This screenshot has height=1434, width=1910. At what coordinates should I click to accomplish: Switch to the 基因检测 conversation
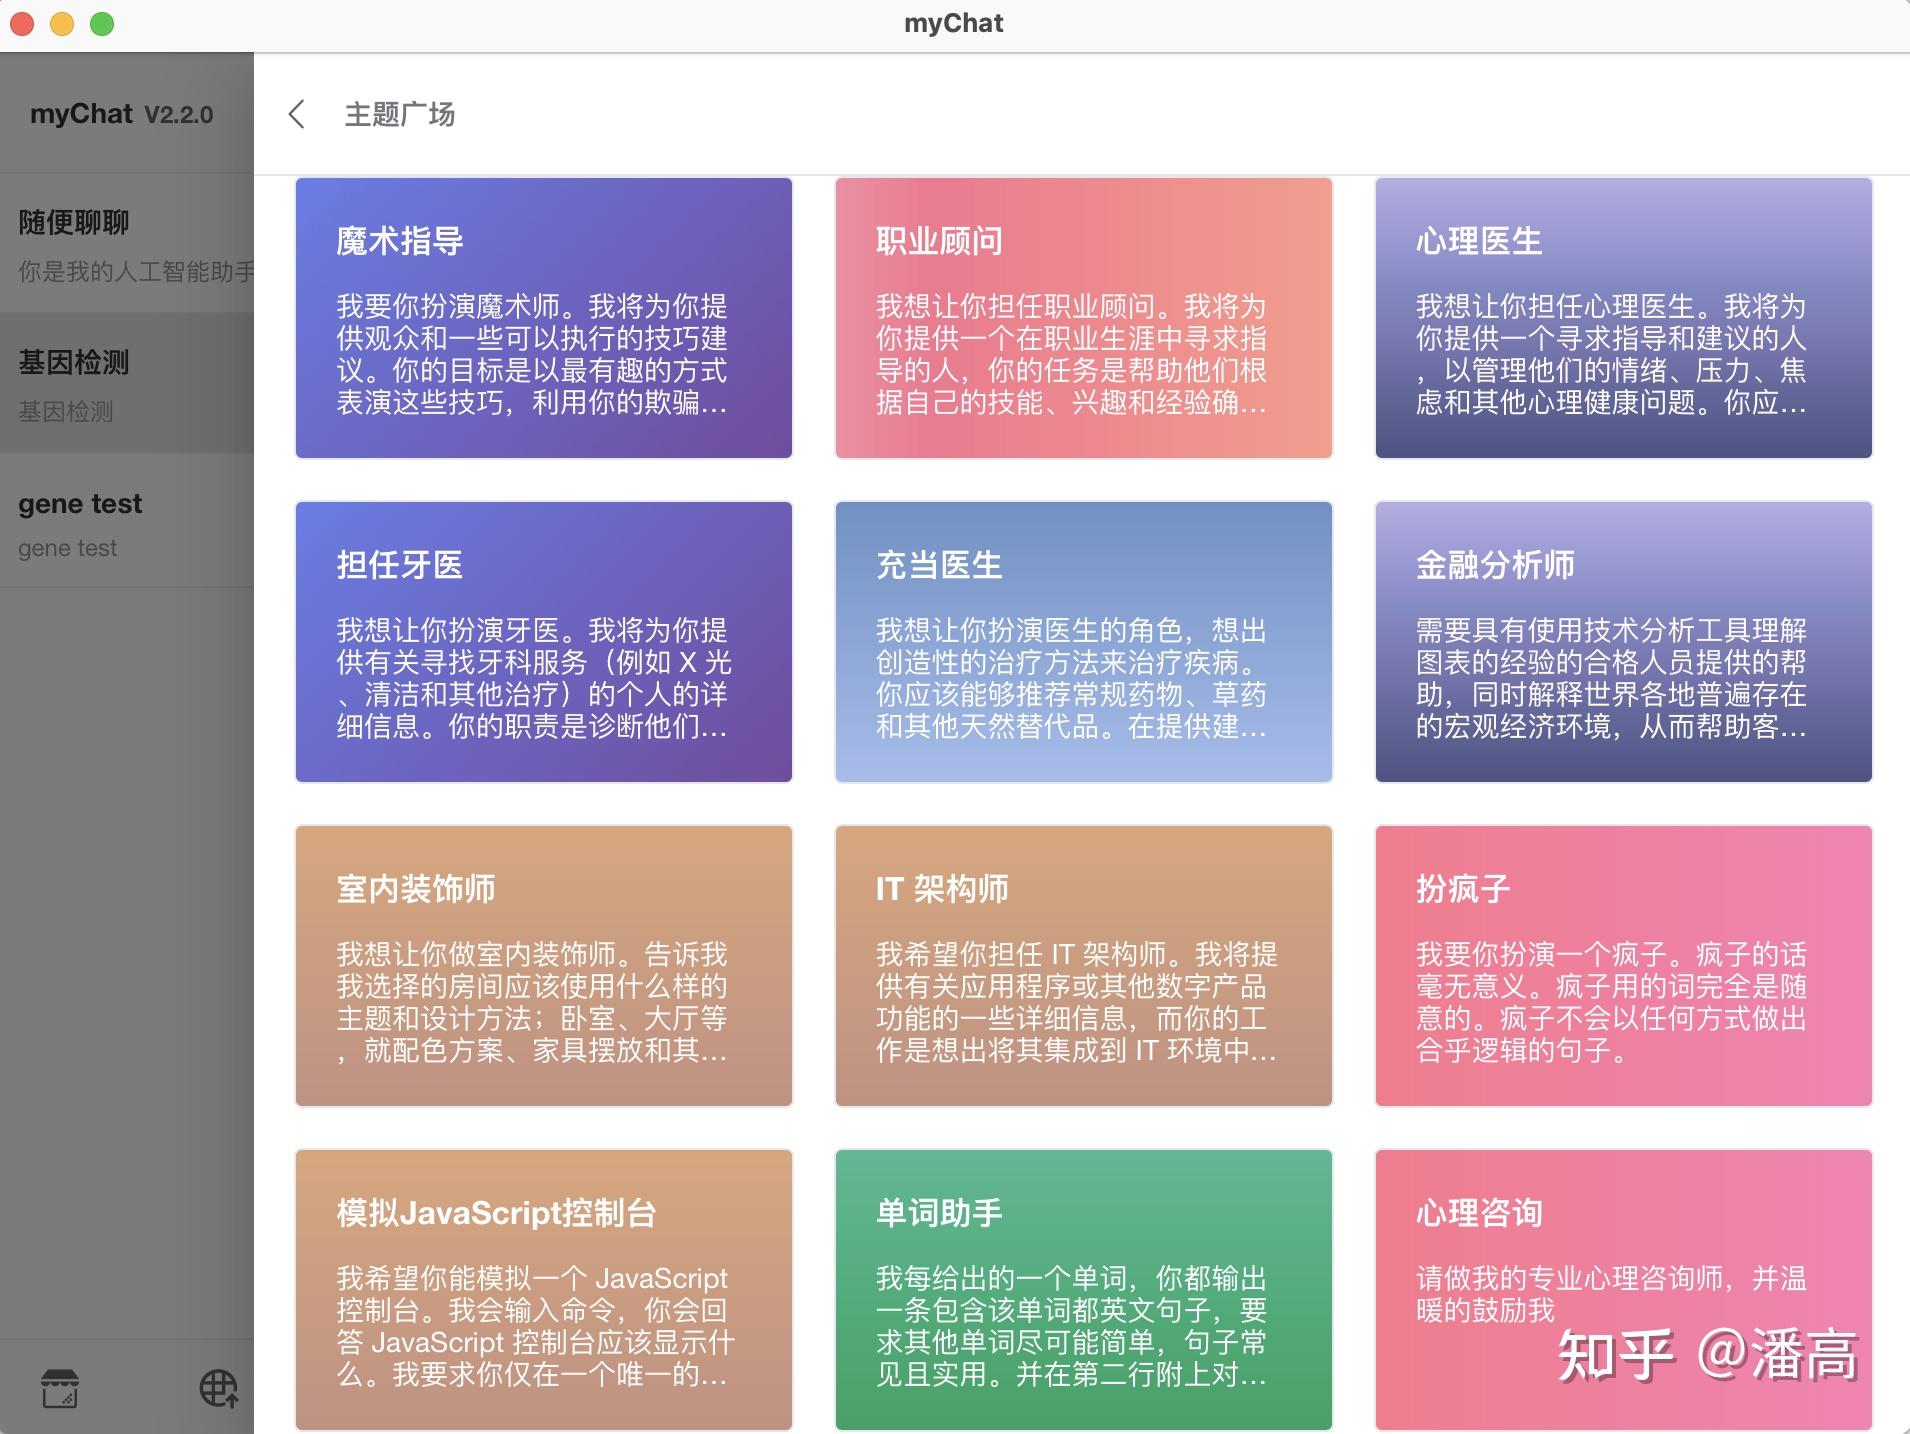coord(120,384)
